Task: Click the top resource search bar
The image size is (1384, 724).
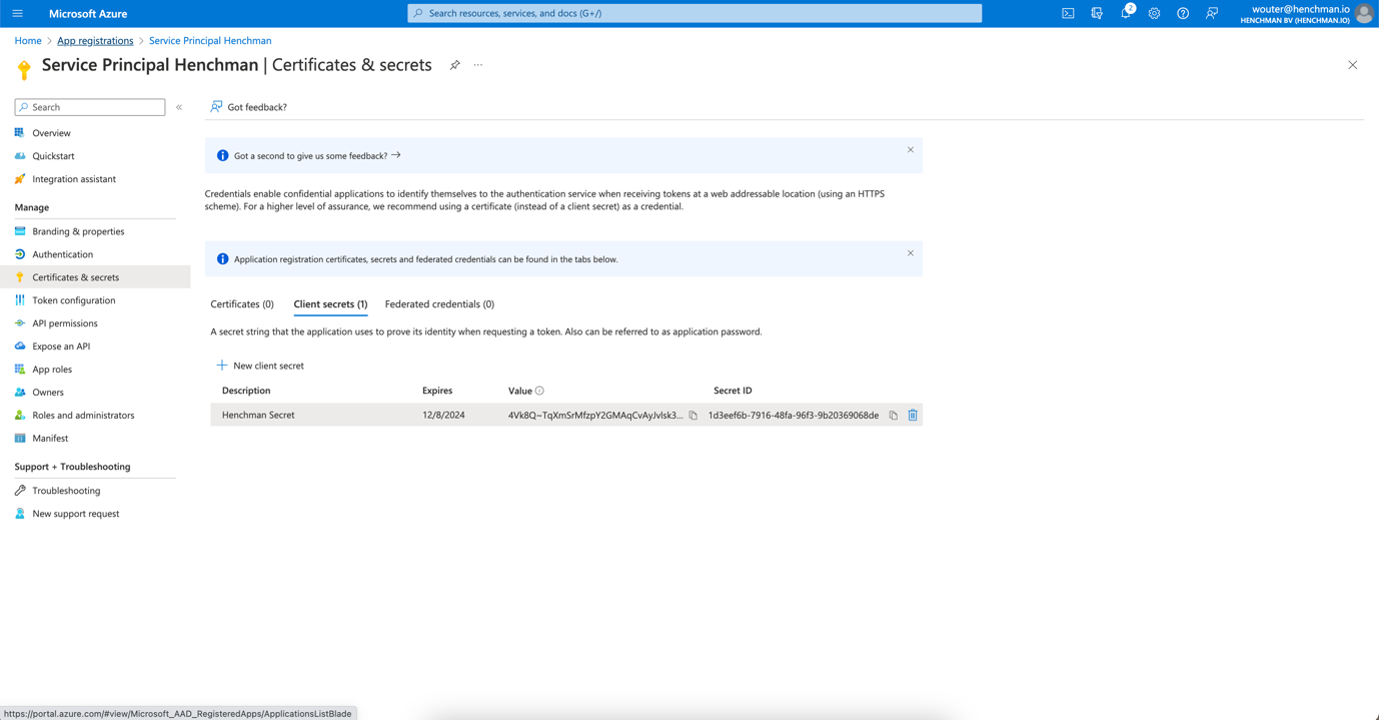Action: 697,14
